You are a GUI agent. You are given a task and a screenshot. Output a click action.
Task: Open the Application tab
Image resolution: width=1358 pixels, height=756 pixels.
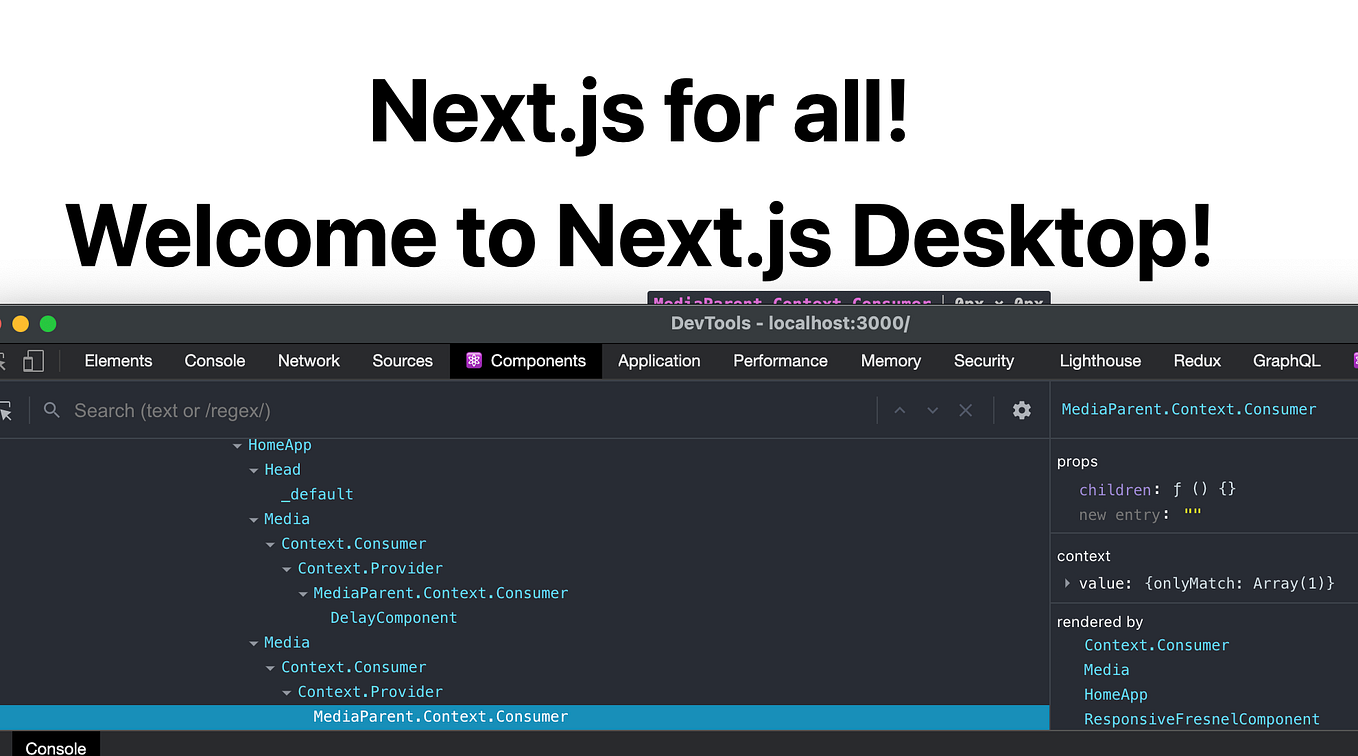coord(659,361)
